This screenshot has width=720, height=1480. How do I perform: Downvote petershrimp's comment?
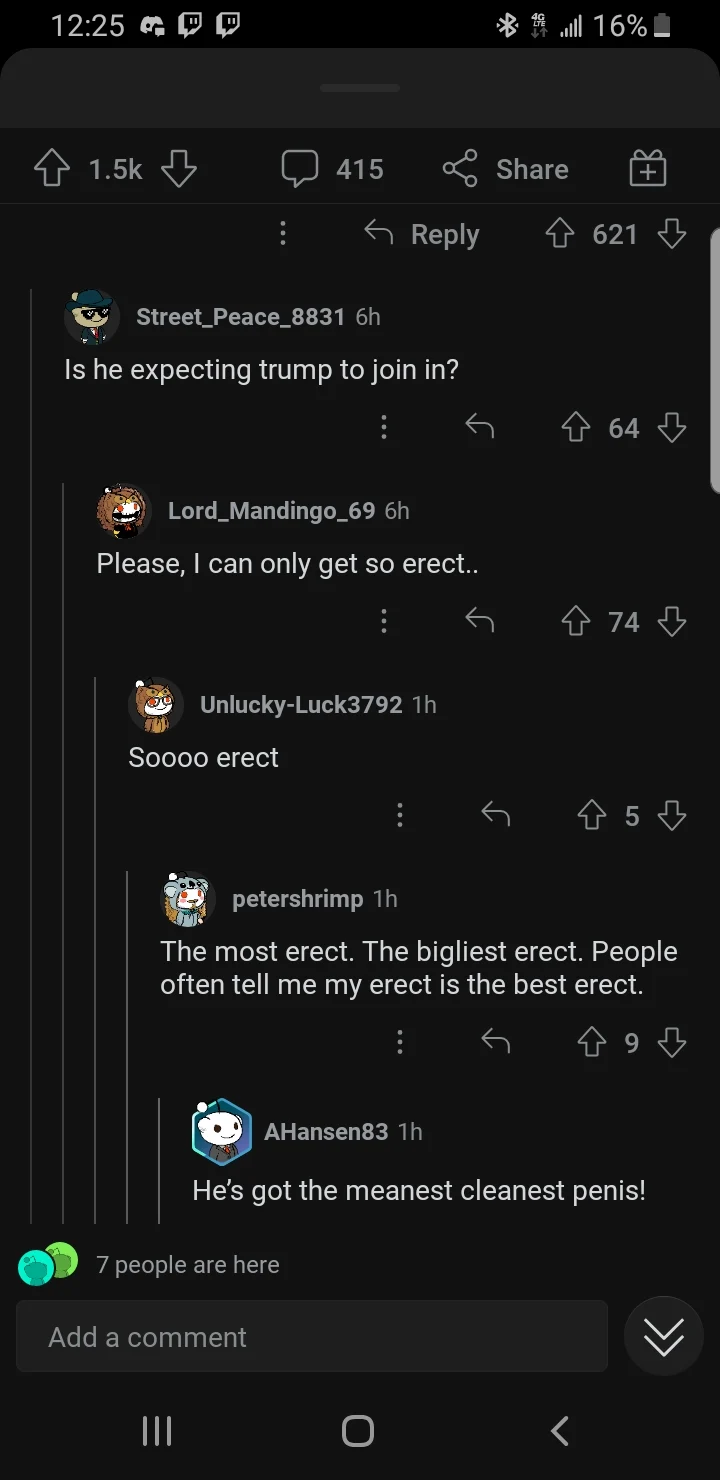tap(672, 1042)
